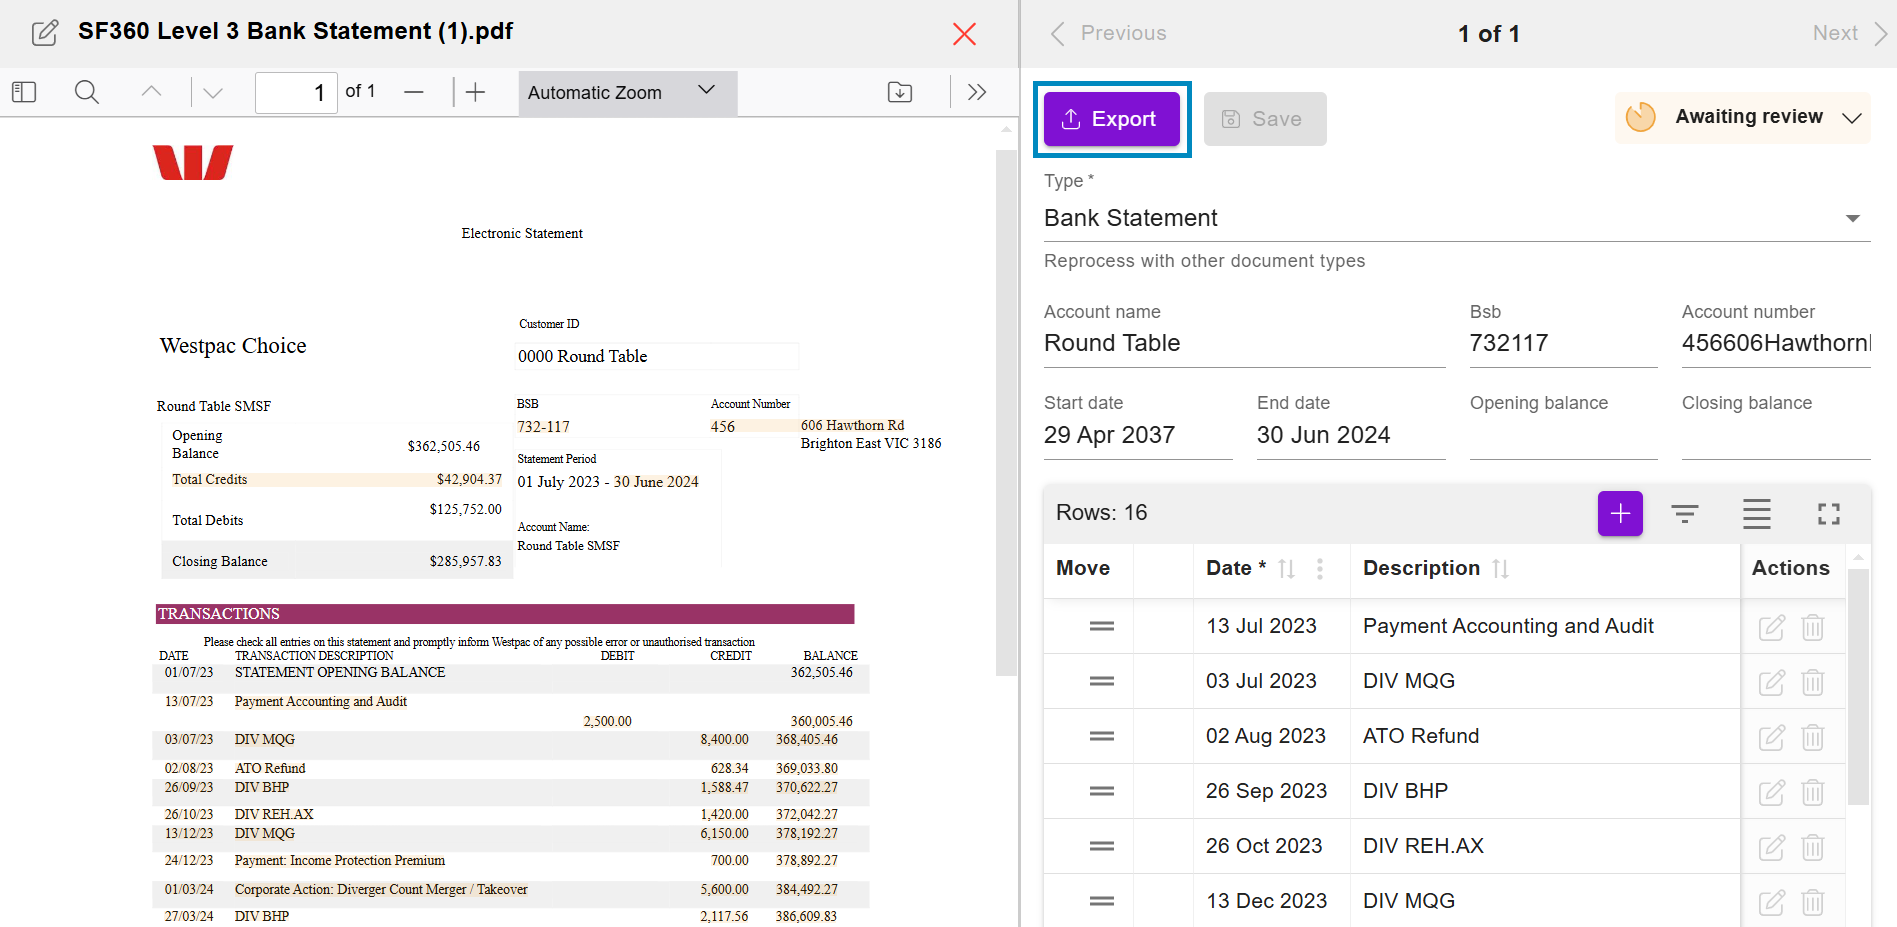Screen dimensions: 1897x927
Task: Click the PDF page number field
Action: tap(296, 92)
